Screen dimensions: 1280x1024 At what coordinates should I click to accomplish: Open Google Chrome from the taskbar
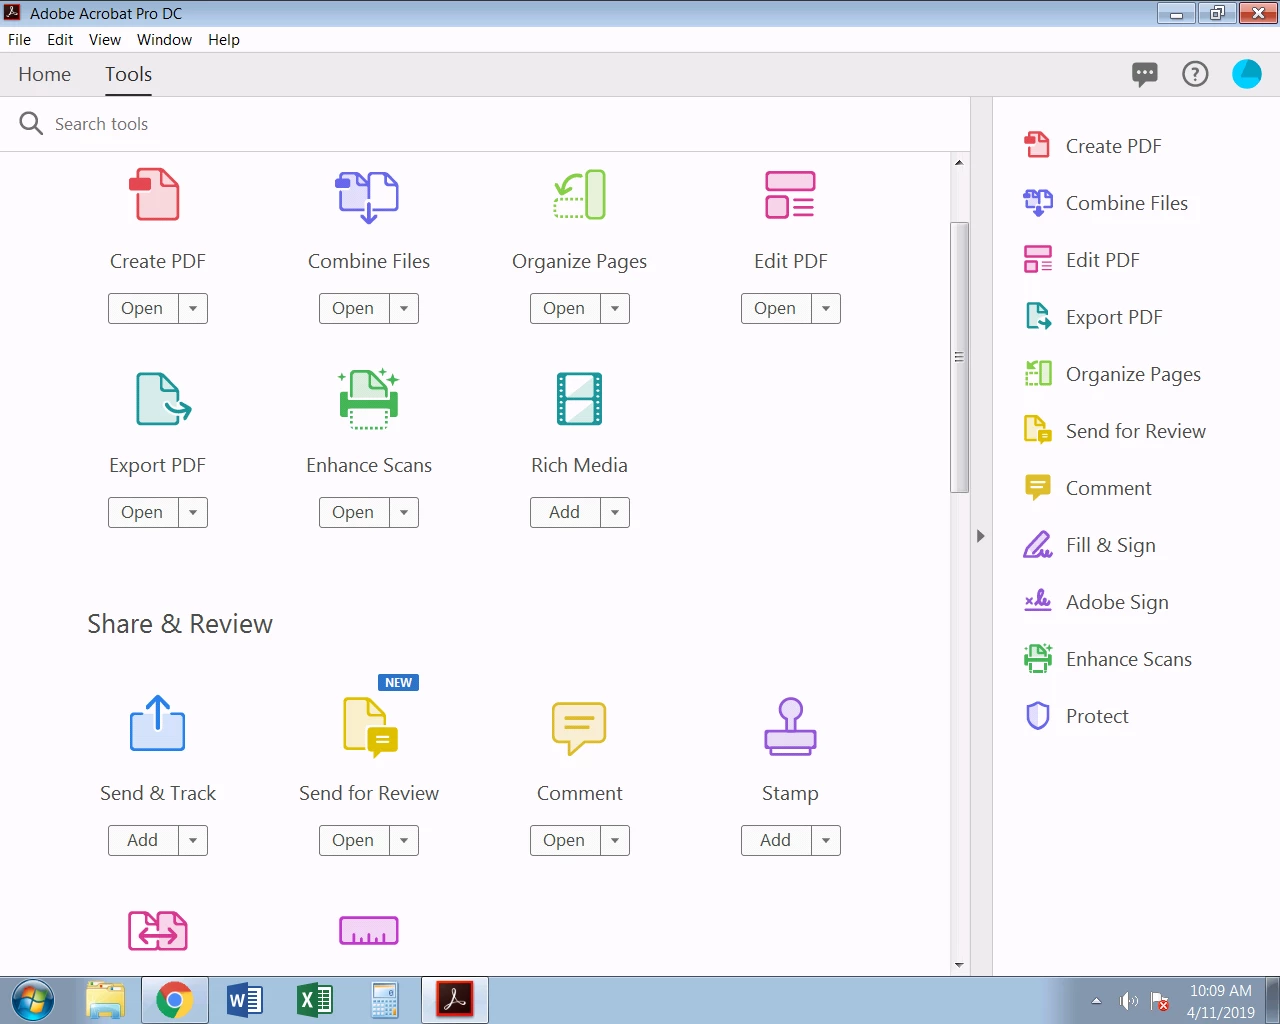(174, 1000)
